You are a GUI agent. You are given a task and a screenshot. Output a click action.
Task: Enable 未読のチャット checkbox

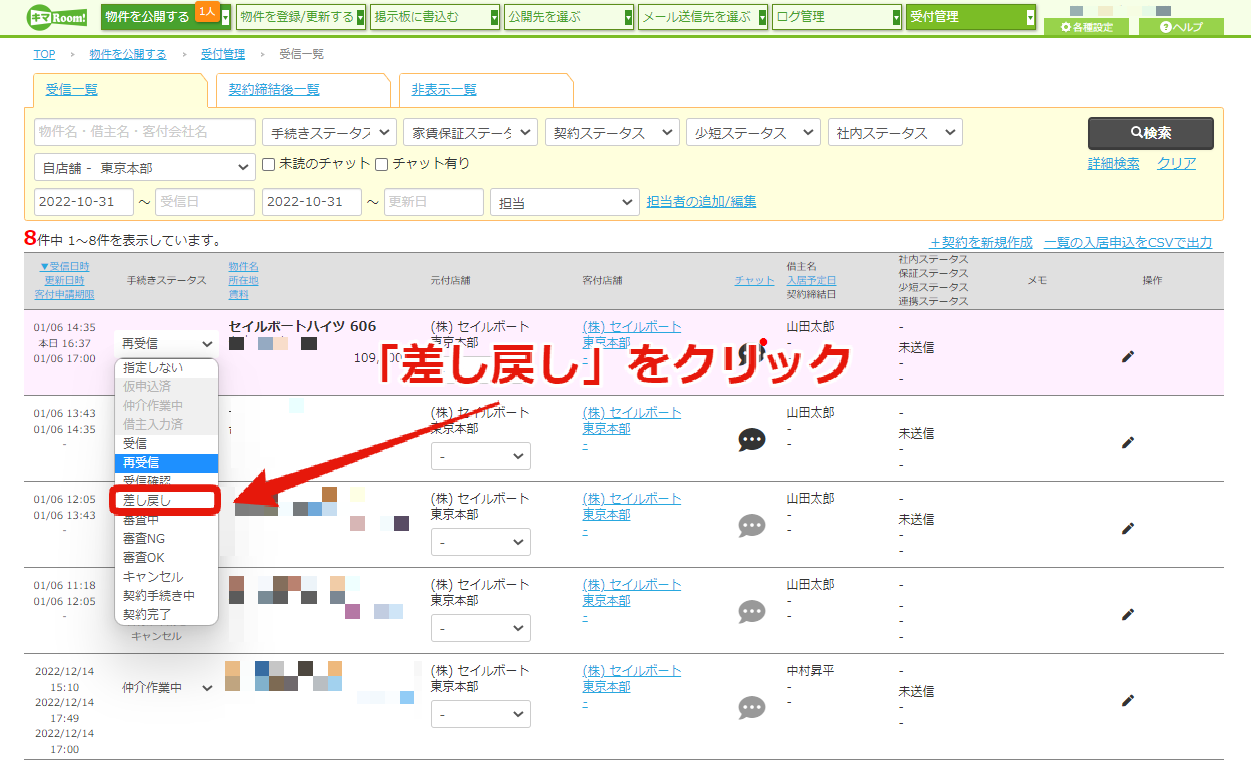(x=268, y=164)
